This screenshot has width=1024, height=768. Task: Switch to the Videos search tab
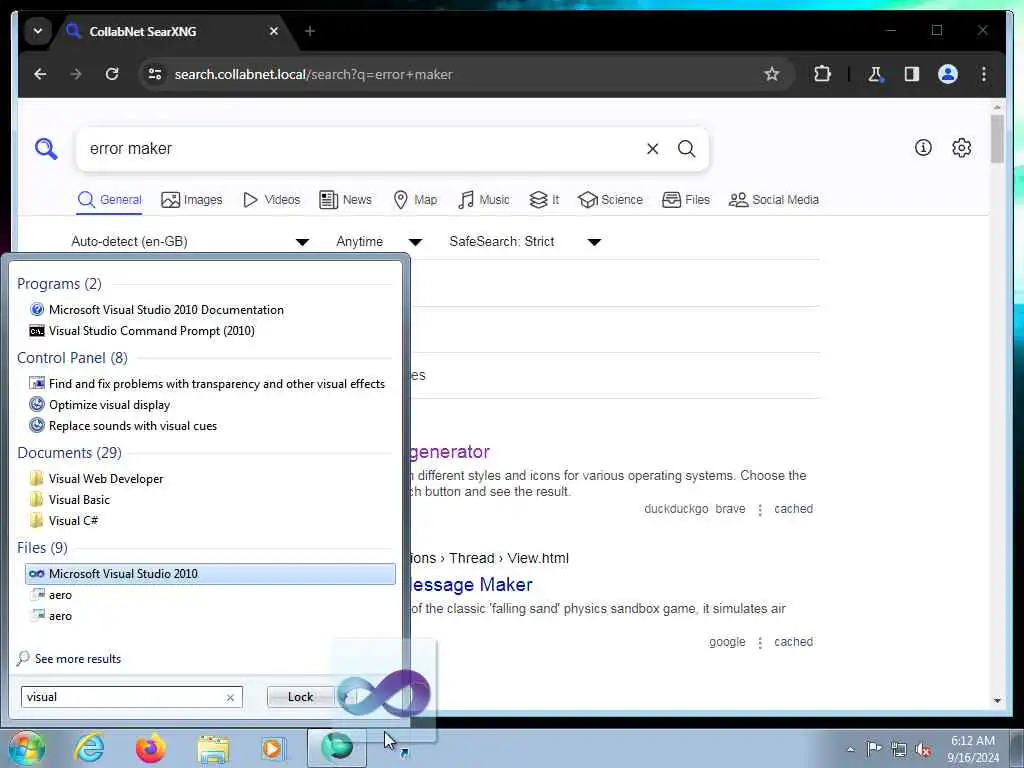[x=271, y=200]
